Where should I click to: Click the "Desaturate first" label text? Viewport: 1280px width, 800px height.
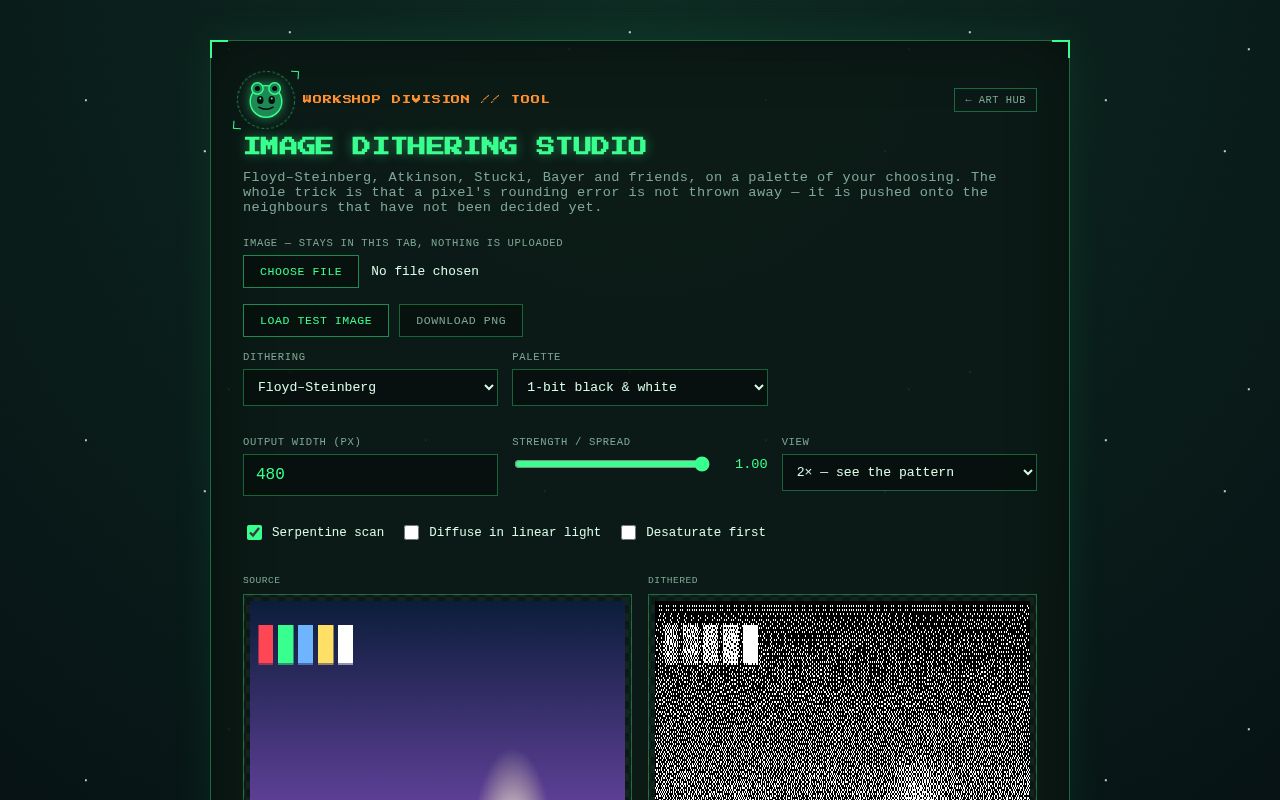coord(706,532)
